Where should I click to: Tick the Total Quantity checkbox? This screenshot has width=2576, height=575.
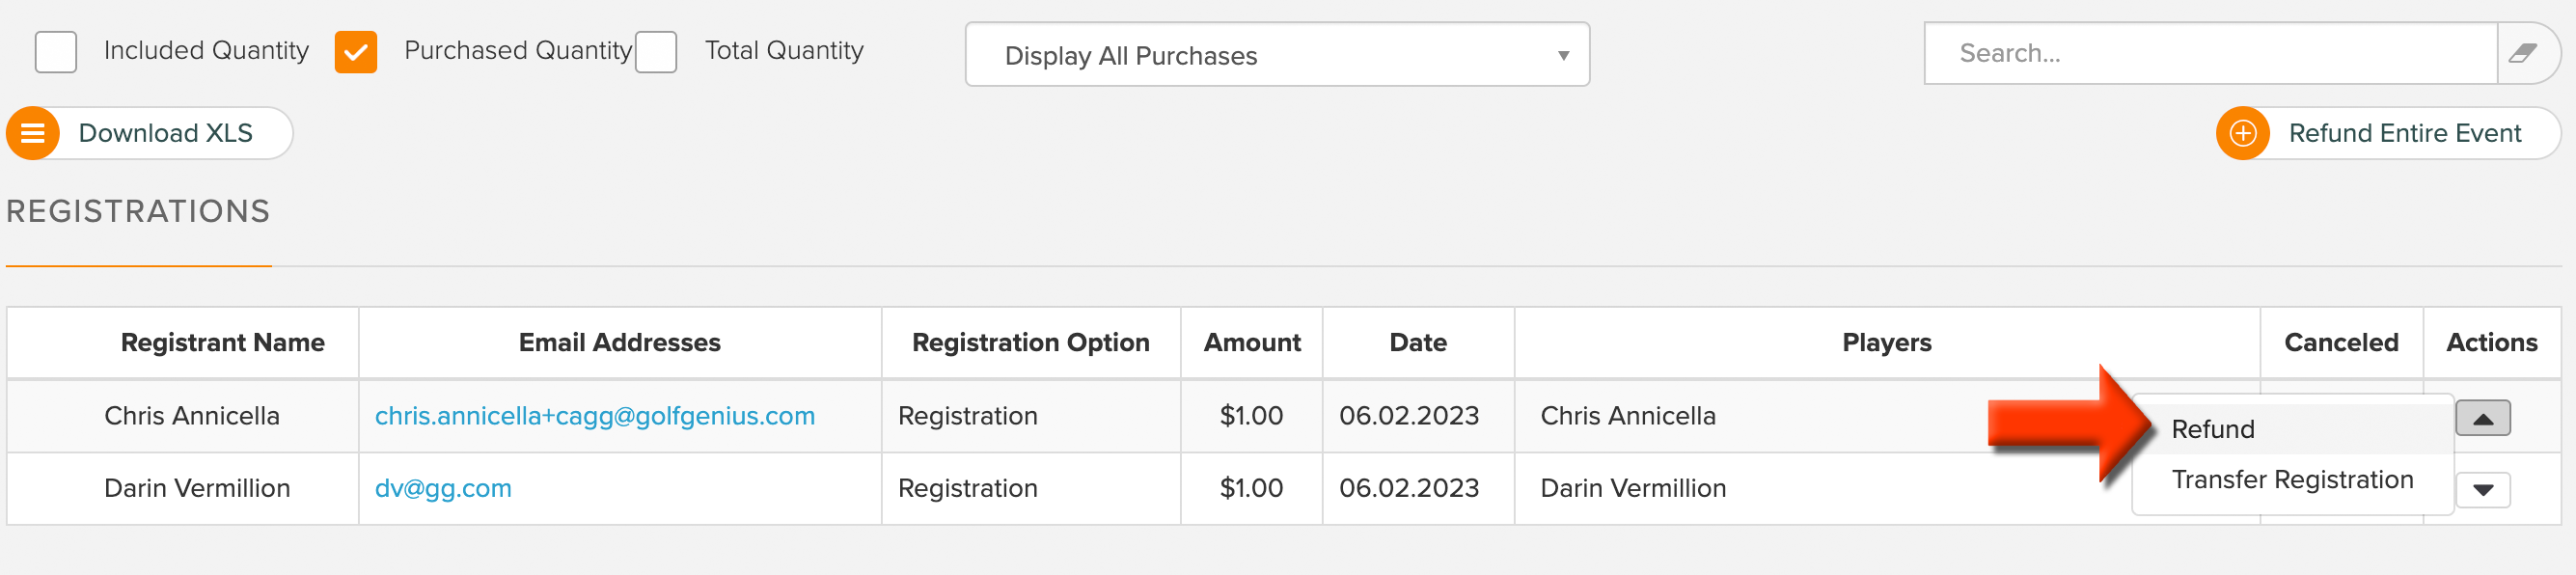[656, 52]
